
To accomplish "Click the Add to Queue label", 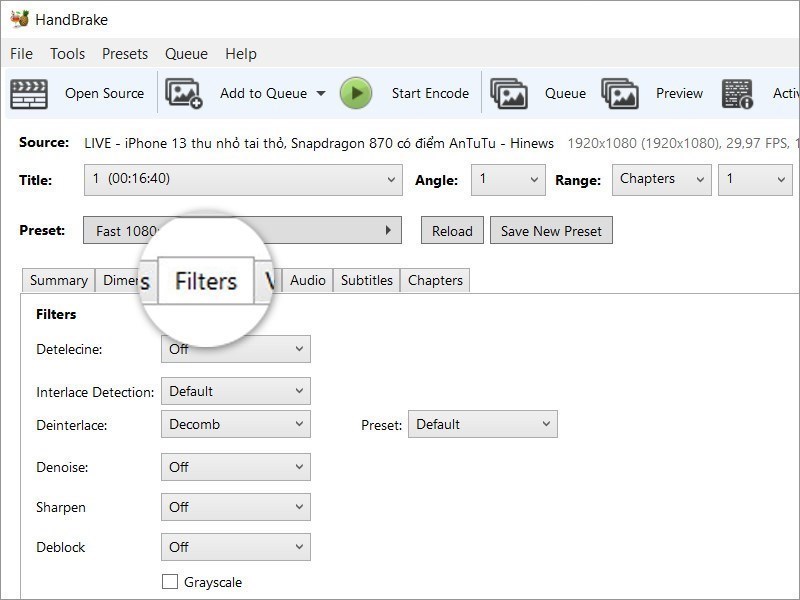I will pyautogui.click(x=263, y=93).
